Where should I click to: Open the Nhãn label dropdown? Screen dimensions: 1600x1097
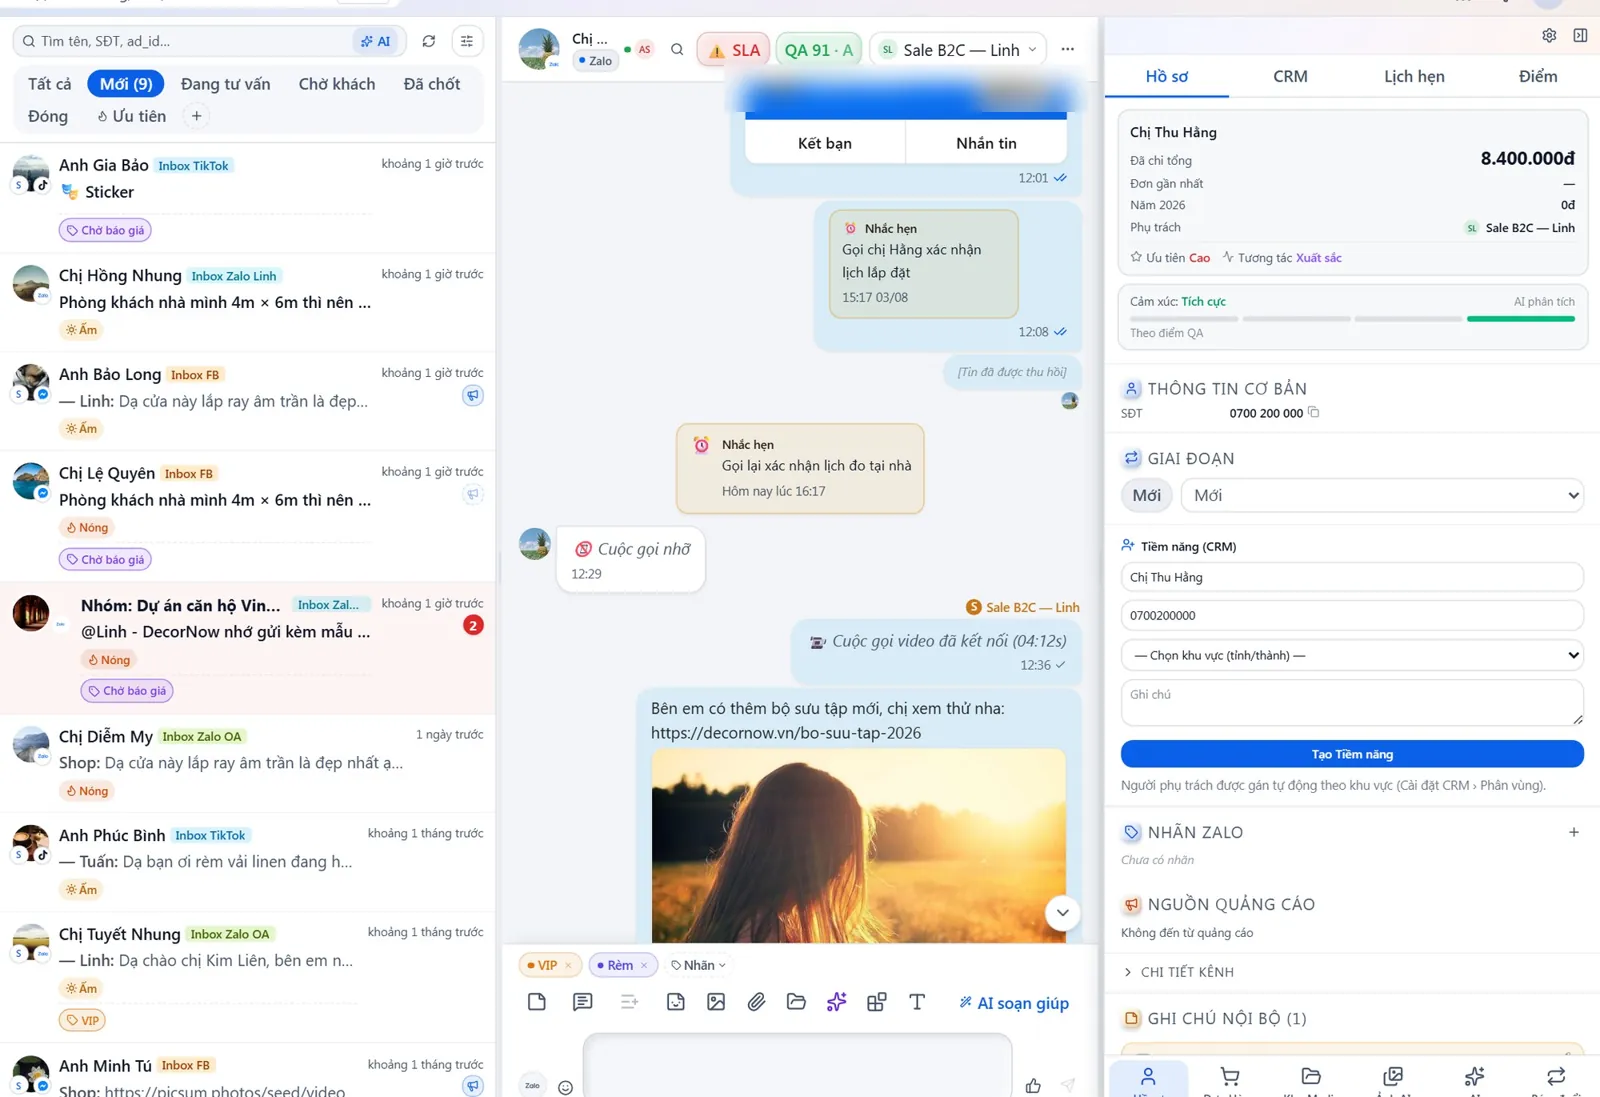pos(699,965)
